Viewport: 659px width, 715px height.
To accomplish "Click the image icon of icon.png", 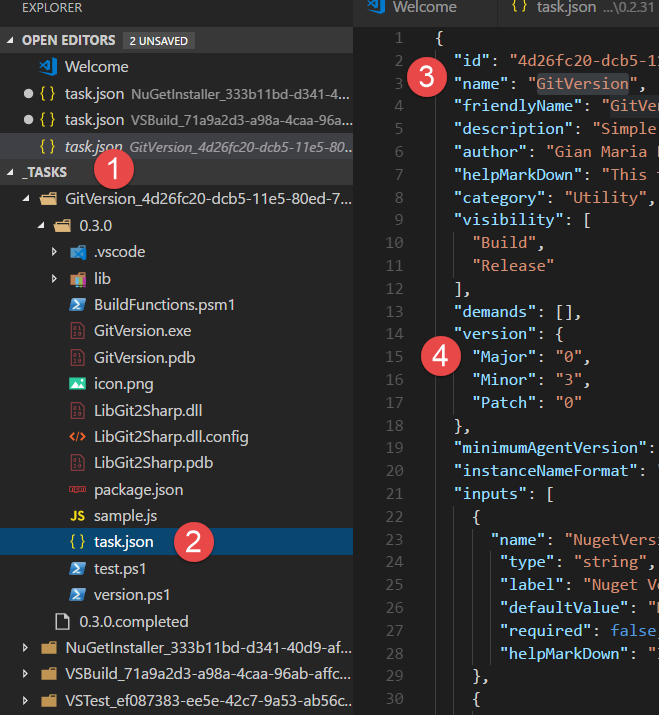I will (77, 384).
